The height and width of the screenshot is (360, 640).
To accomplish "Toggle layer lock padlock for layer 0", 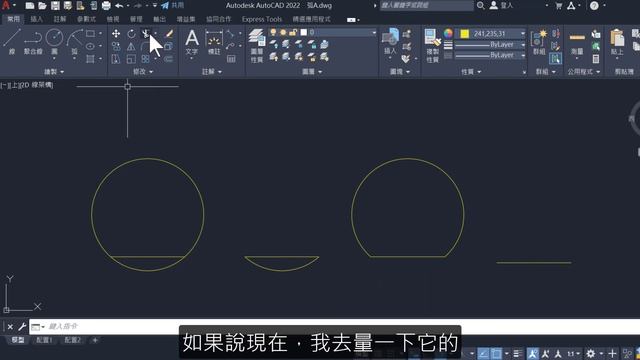I will coord(293,32).
